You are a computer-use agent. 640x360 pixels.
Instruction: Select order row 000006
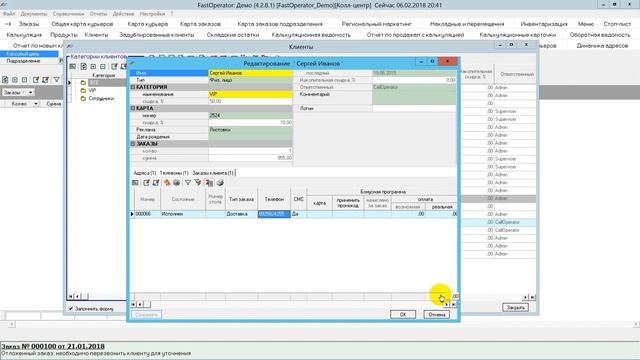point(293,214)
